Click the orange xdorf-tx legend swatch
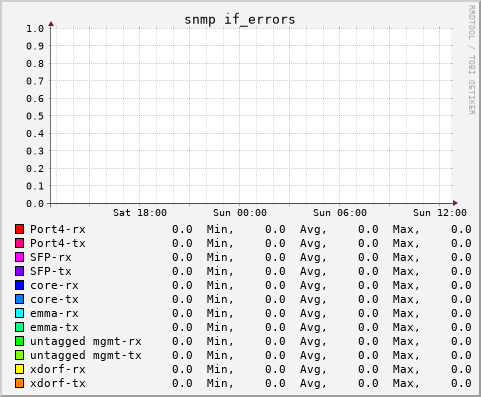Screen dimensions: 481x397 pyautogui.click(x=19, y=383)
